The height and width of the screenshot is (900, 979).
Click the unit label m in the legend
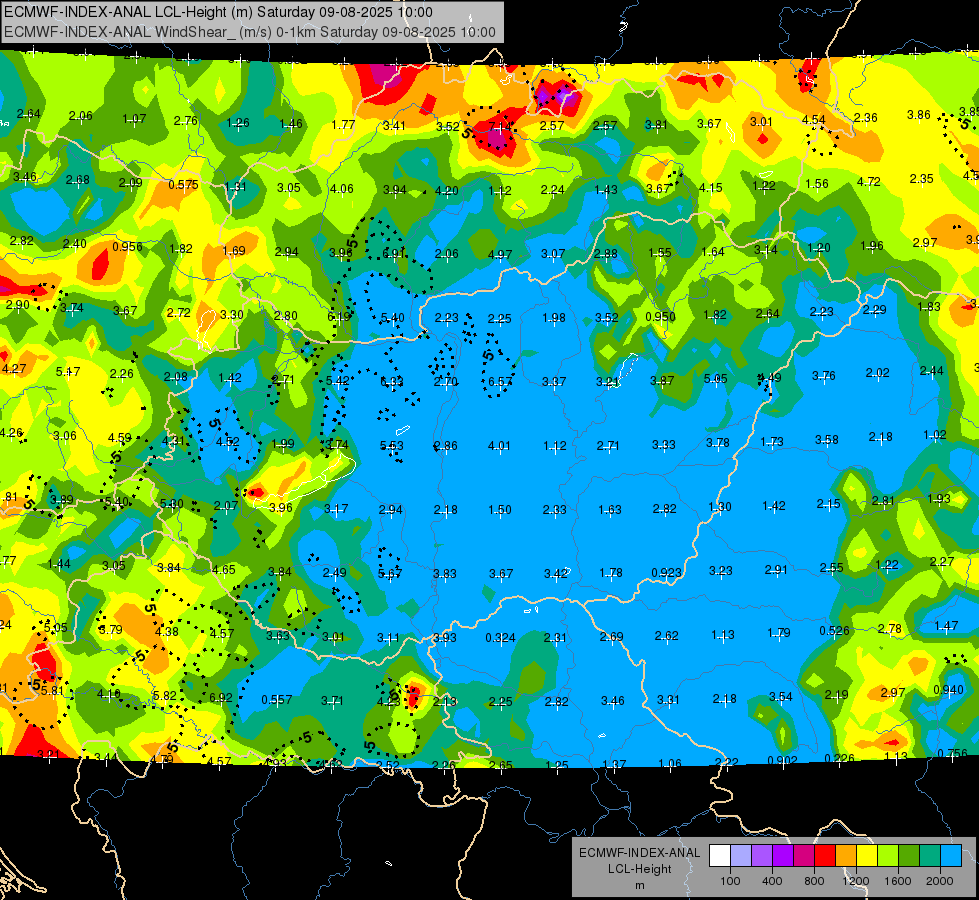pos(639,885)
